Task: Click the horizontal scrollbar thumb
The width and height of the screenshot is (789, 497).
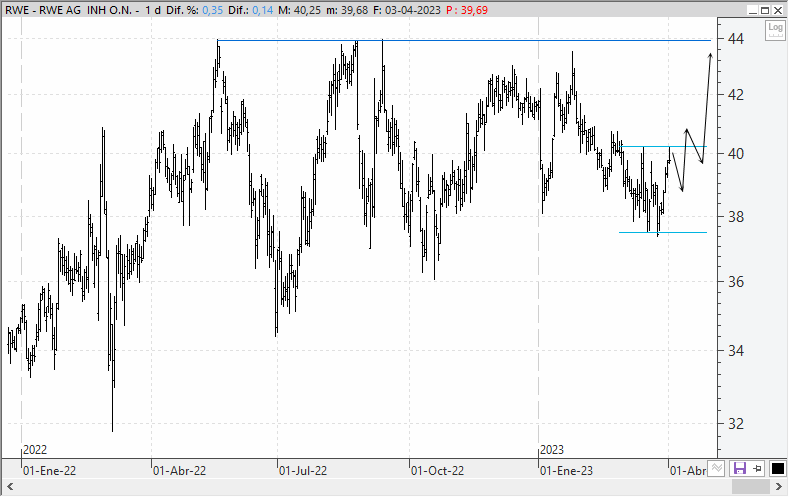Action: [750, 486]
